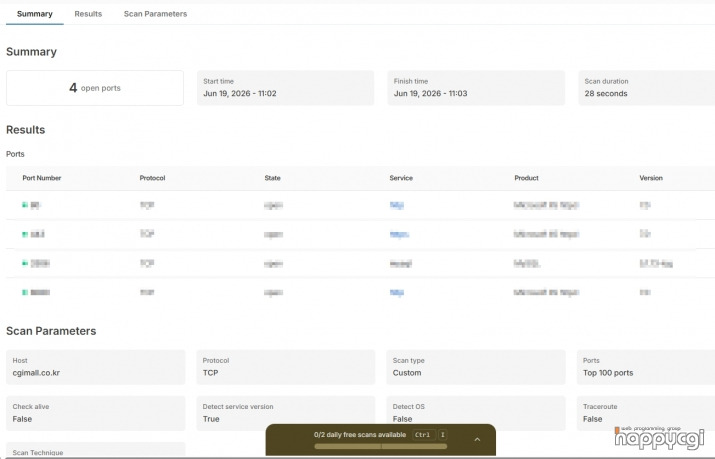
Task: Expand the daily free scans banner chevron
Action: 477,439
